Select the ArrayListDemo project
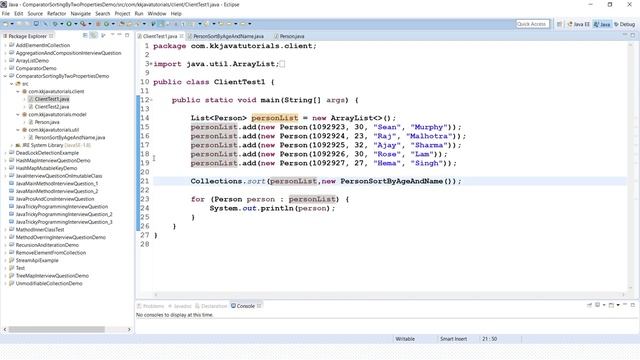The height and width of the screenshot is (360, 640). 32,61
